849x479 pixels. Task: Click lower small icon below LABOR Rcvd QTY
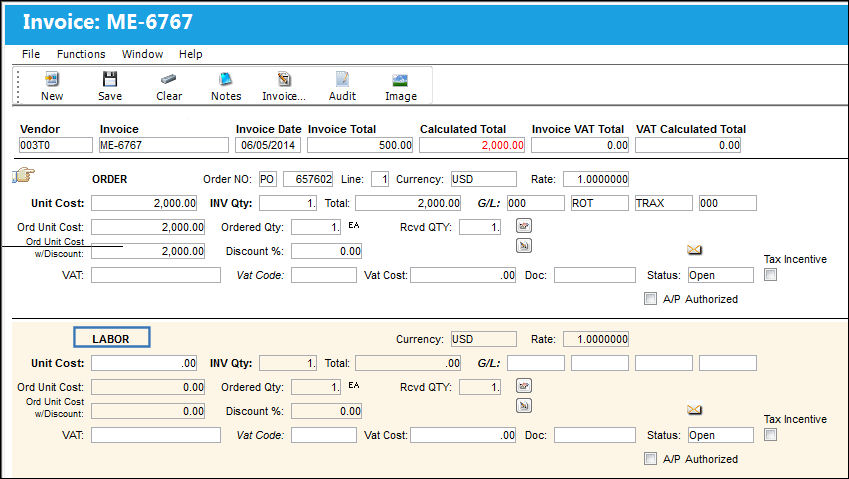click(524, 406)
